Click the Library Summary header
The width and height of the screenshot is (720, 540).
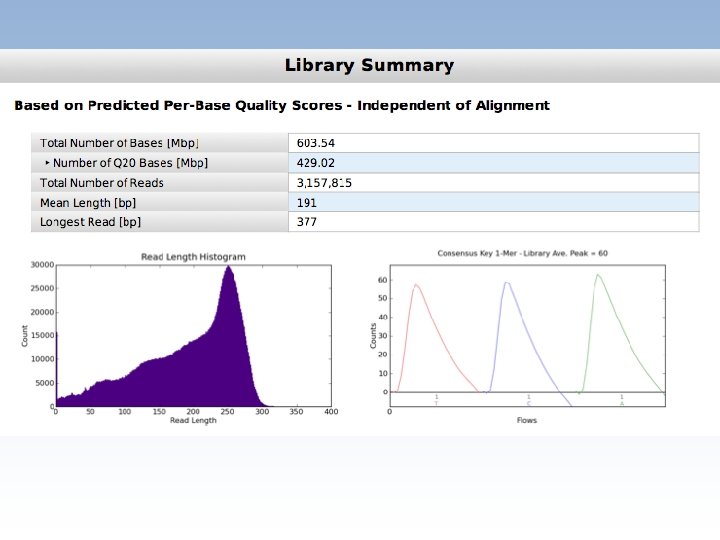click(369, 65)
